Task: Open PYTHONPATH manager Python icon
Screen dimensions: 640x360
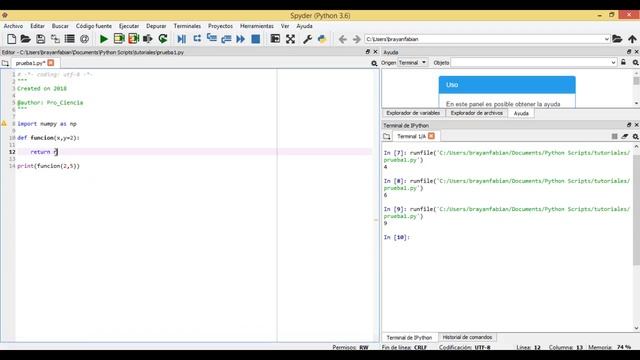Action: pyautogui.click(x=322, y=39)
